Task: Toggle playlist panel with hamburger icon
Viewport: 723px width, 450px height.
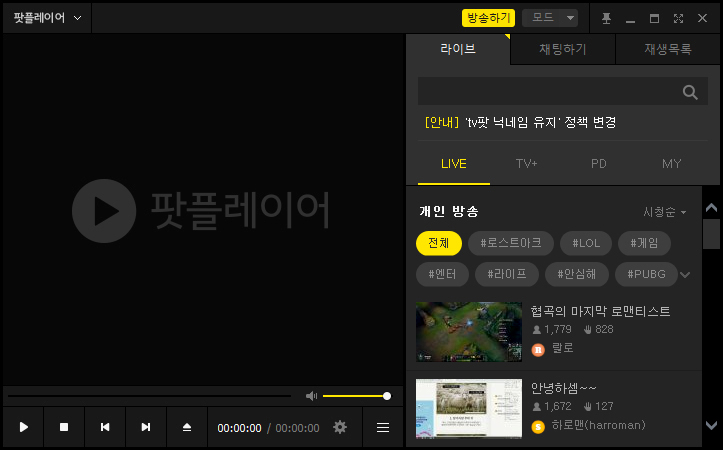Action: (x=383, y=427)
